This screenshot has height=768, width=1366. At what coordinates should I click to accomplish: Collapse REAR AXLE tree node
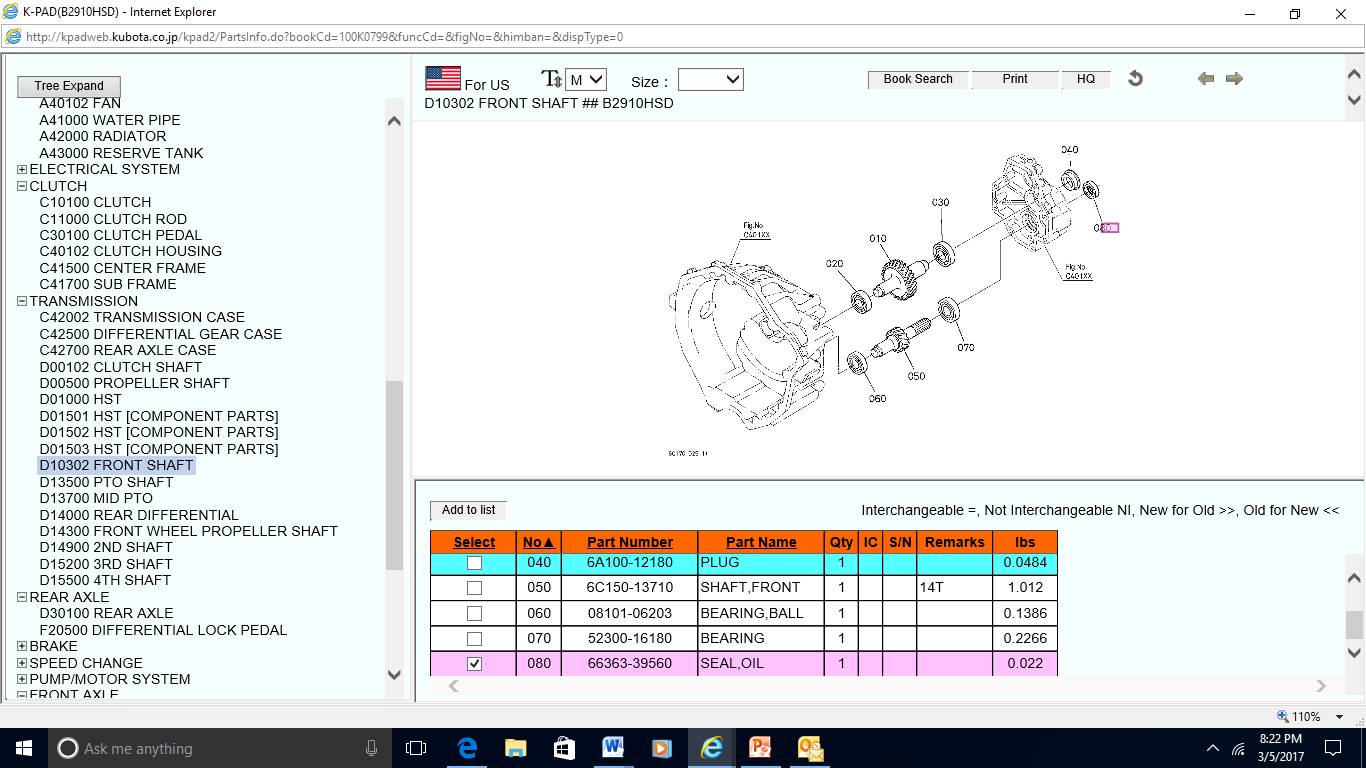pos(22,597)
